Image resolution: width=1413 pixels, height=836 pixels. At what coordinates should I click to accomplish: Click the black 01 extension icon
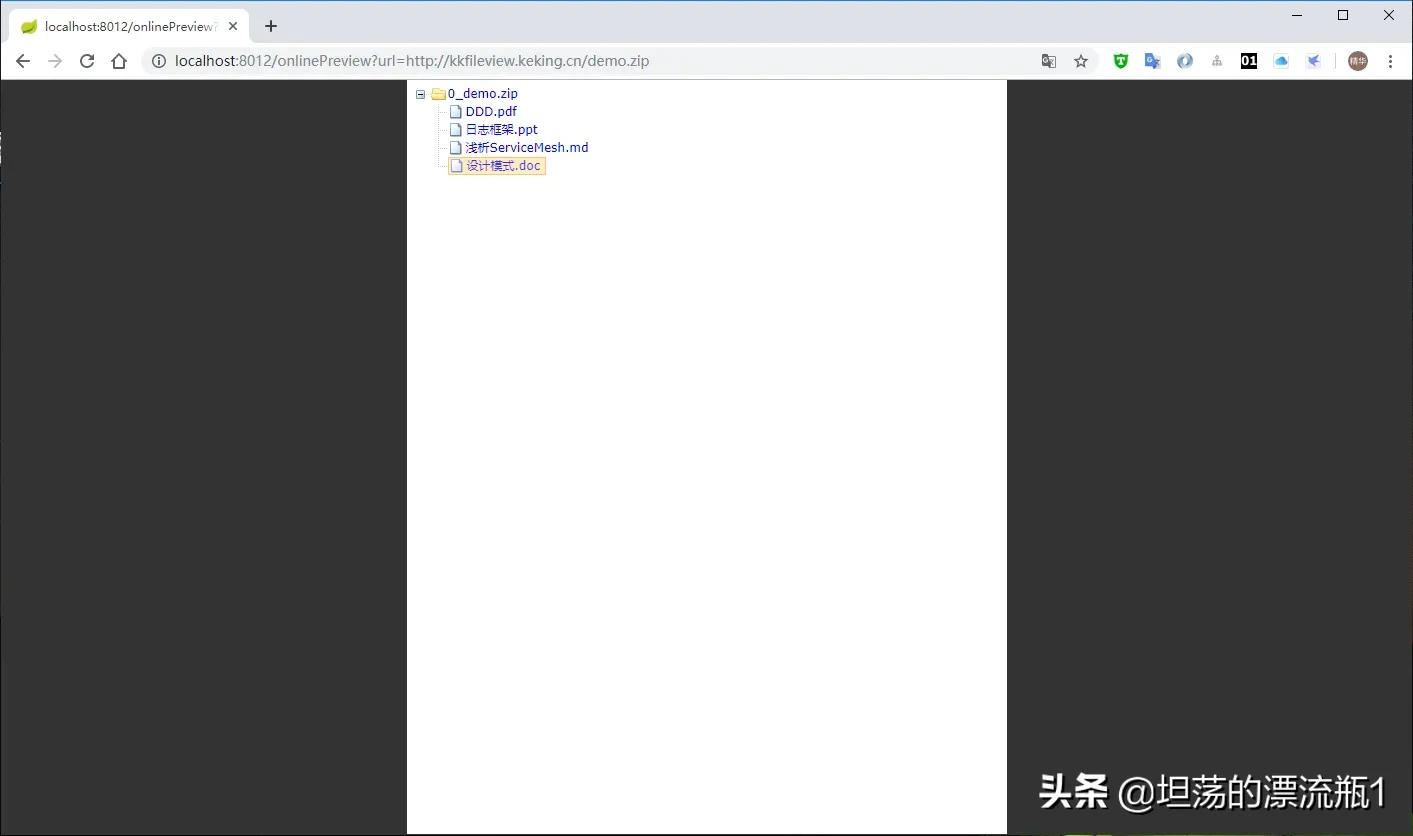[1249, 61]
